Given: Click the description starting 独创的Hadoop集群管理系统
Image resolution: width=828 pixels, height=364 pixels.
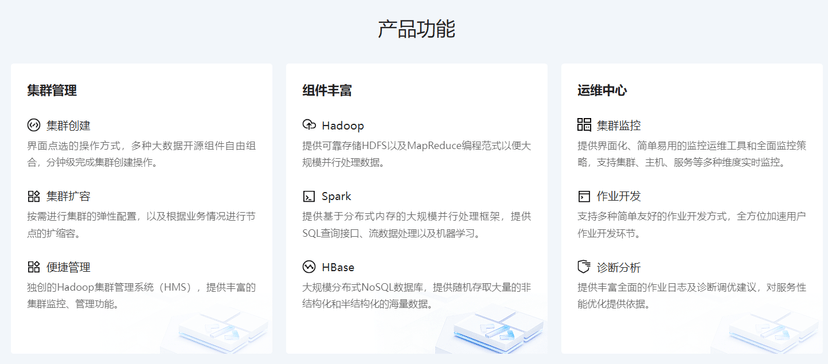Looking at the screenshot, I should pos(142,295).
